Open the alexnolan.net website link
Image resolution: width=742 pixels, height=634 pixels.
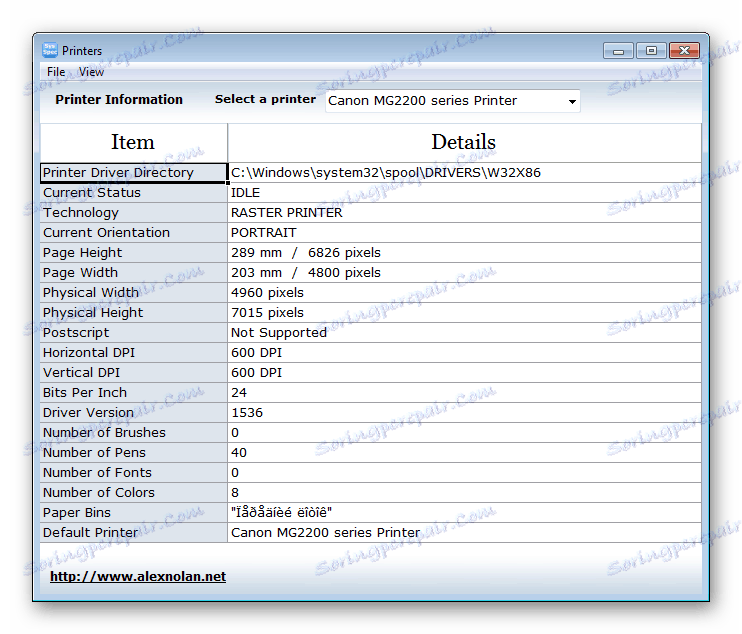138,576
